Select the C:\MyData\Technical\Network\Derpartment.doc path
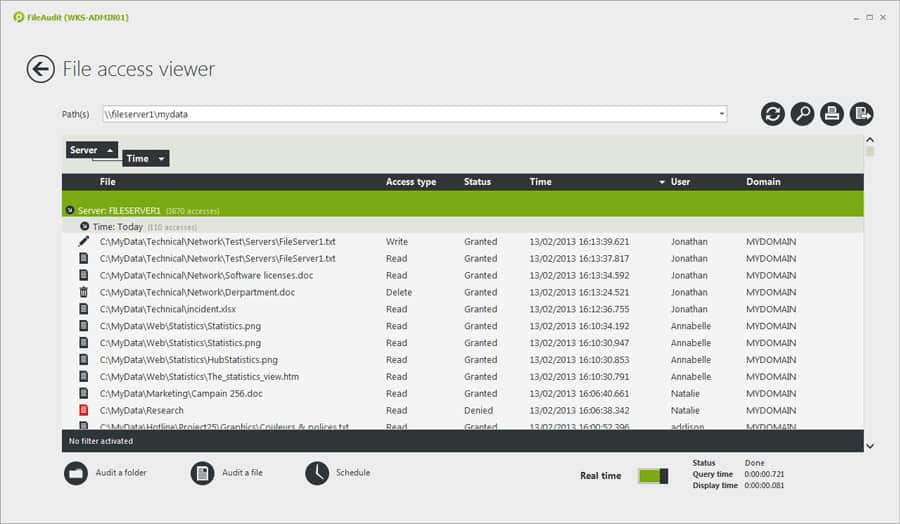 pos(197,292)
